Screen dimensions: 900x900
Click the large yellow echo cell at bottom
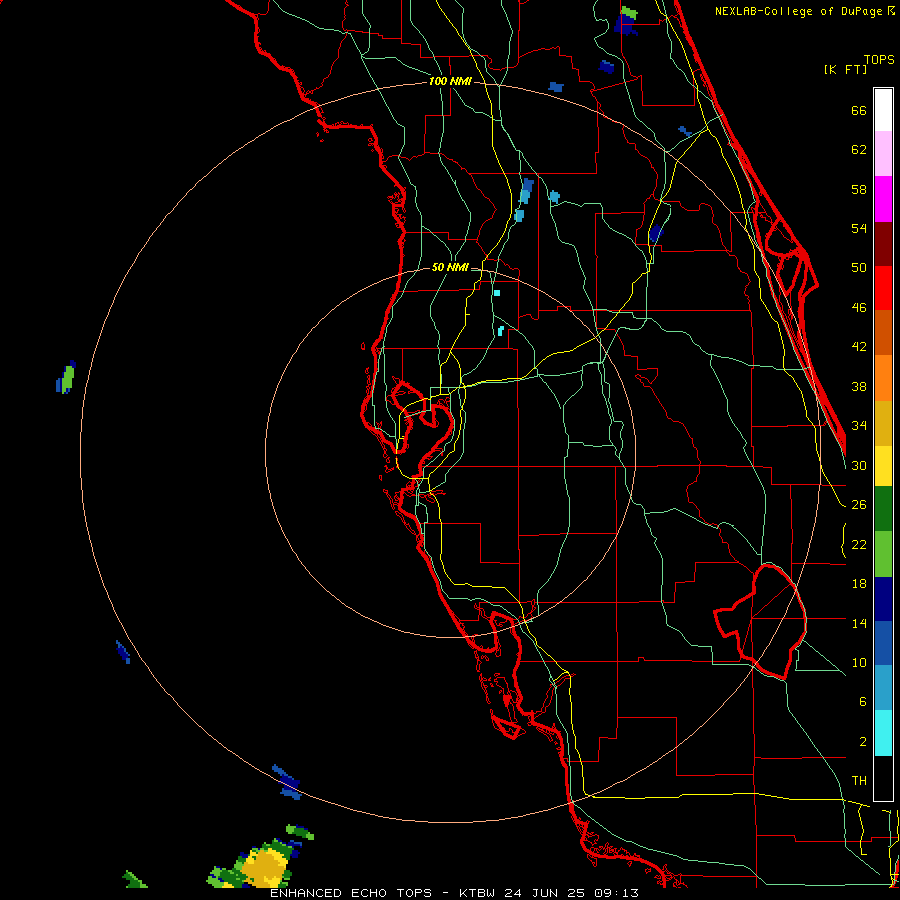(x=265, y=866)
